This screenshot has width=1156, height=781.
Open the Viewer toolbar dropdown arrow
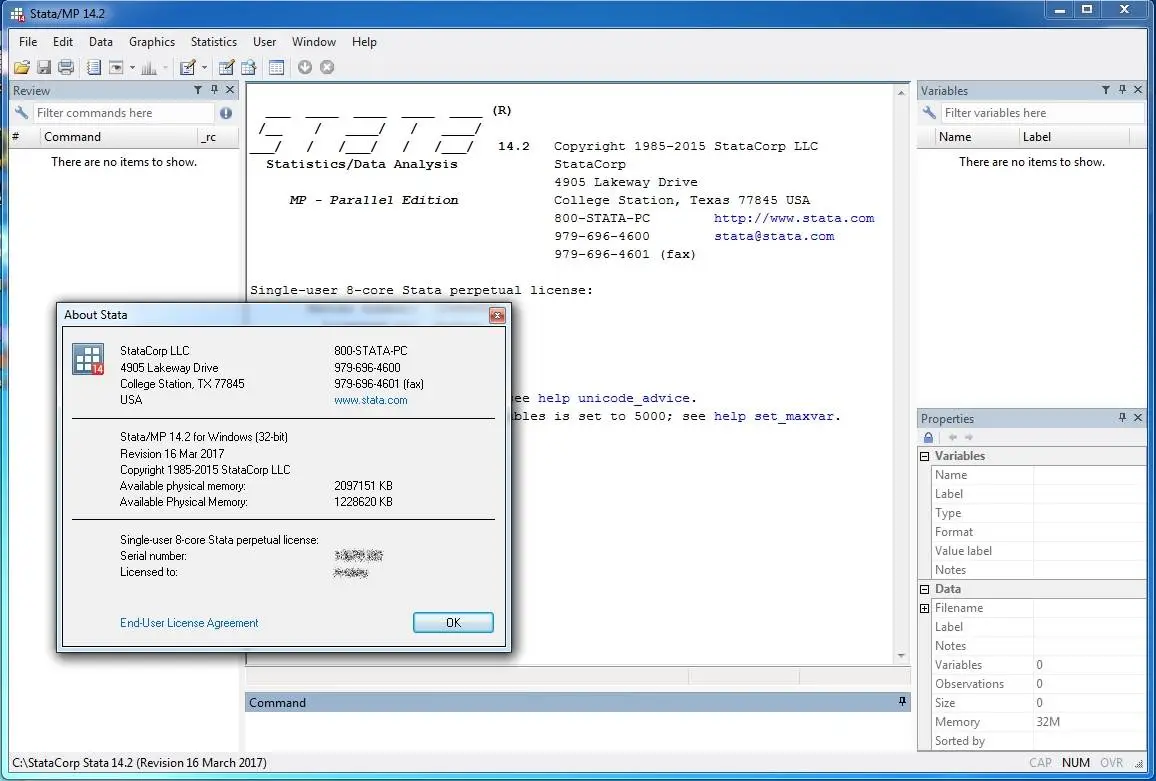[x=133, y=68]
